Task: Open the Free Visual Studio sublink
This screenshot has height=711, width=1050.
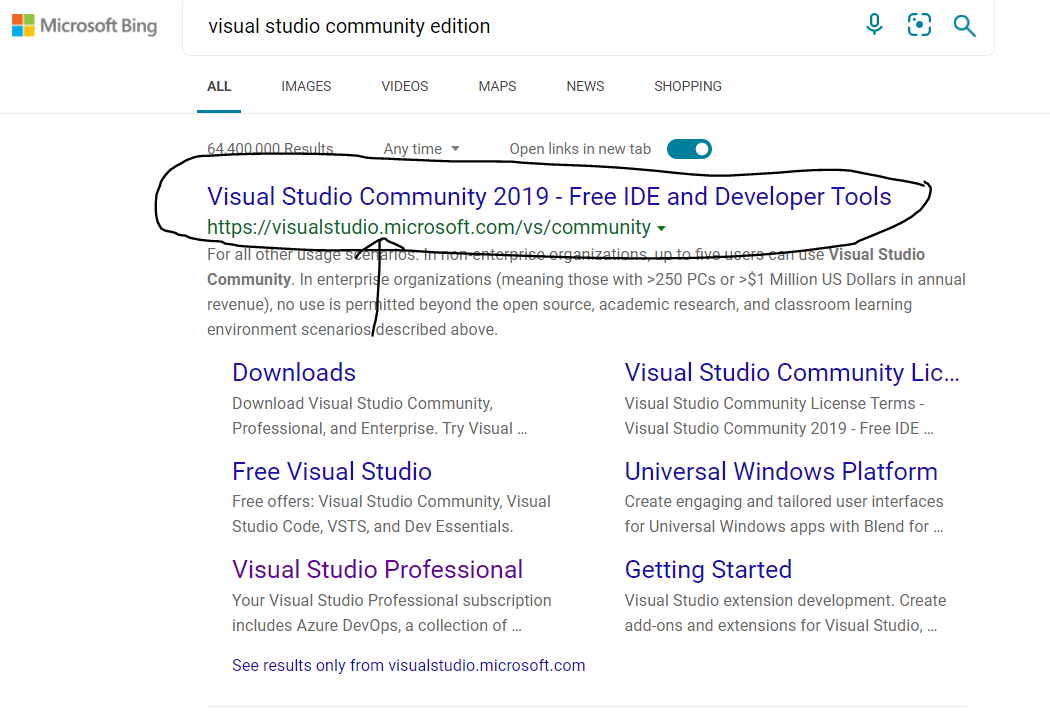Action: click(331, 471)
